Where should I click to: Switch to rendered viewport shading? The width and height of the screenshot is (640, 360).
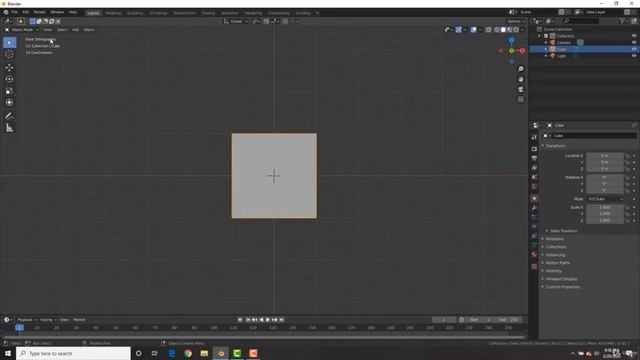tap(516, 30)
